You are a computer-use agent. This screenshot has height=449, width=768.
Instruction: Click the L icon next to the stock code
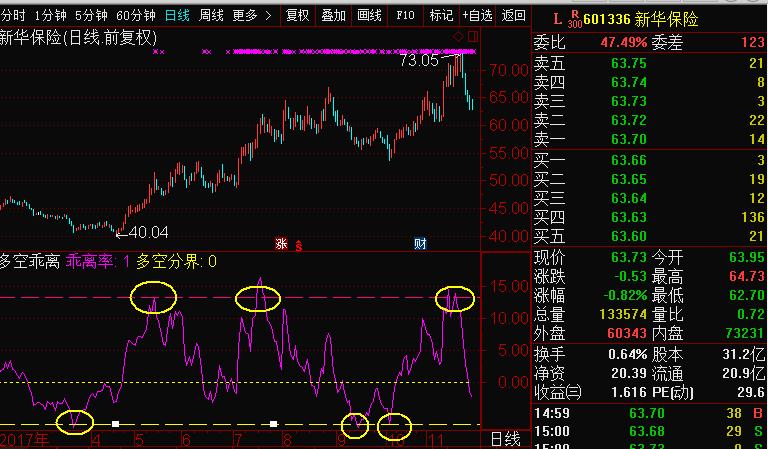pyautogui.click(x=557, y=19)
